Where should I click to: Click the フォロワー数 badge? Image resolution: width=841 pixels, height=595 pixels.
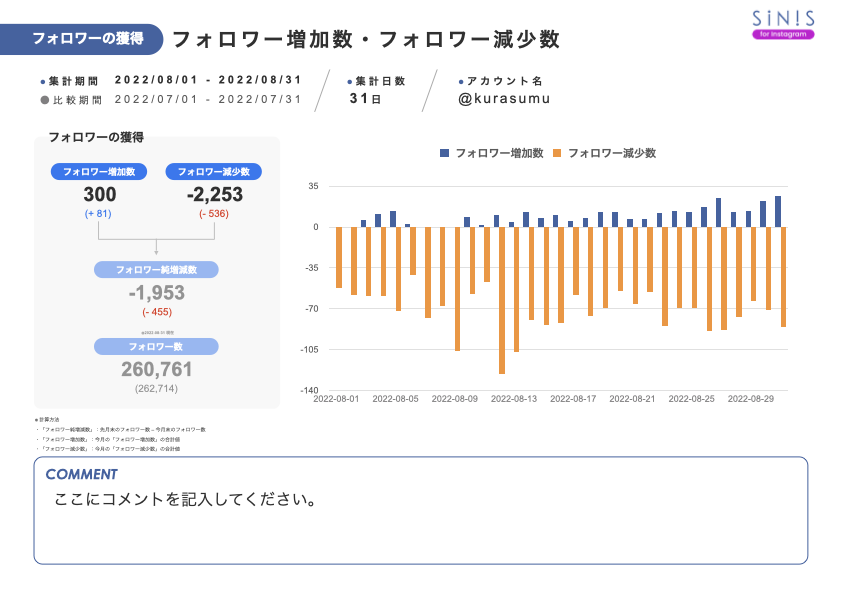158,345
